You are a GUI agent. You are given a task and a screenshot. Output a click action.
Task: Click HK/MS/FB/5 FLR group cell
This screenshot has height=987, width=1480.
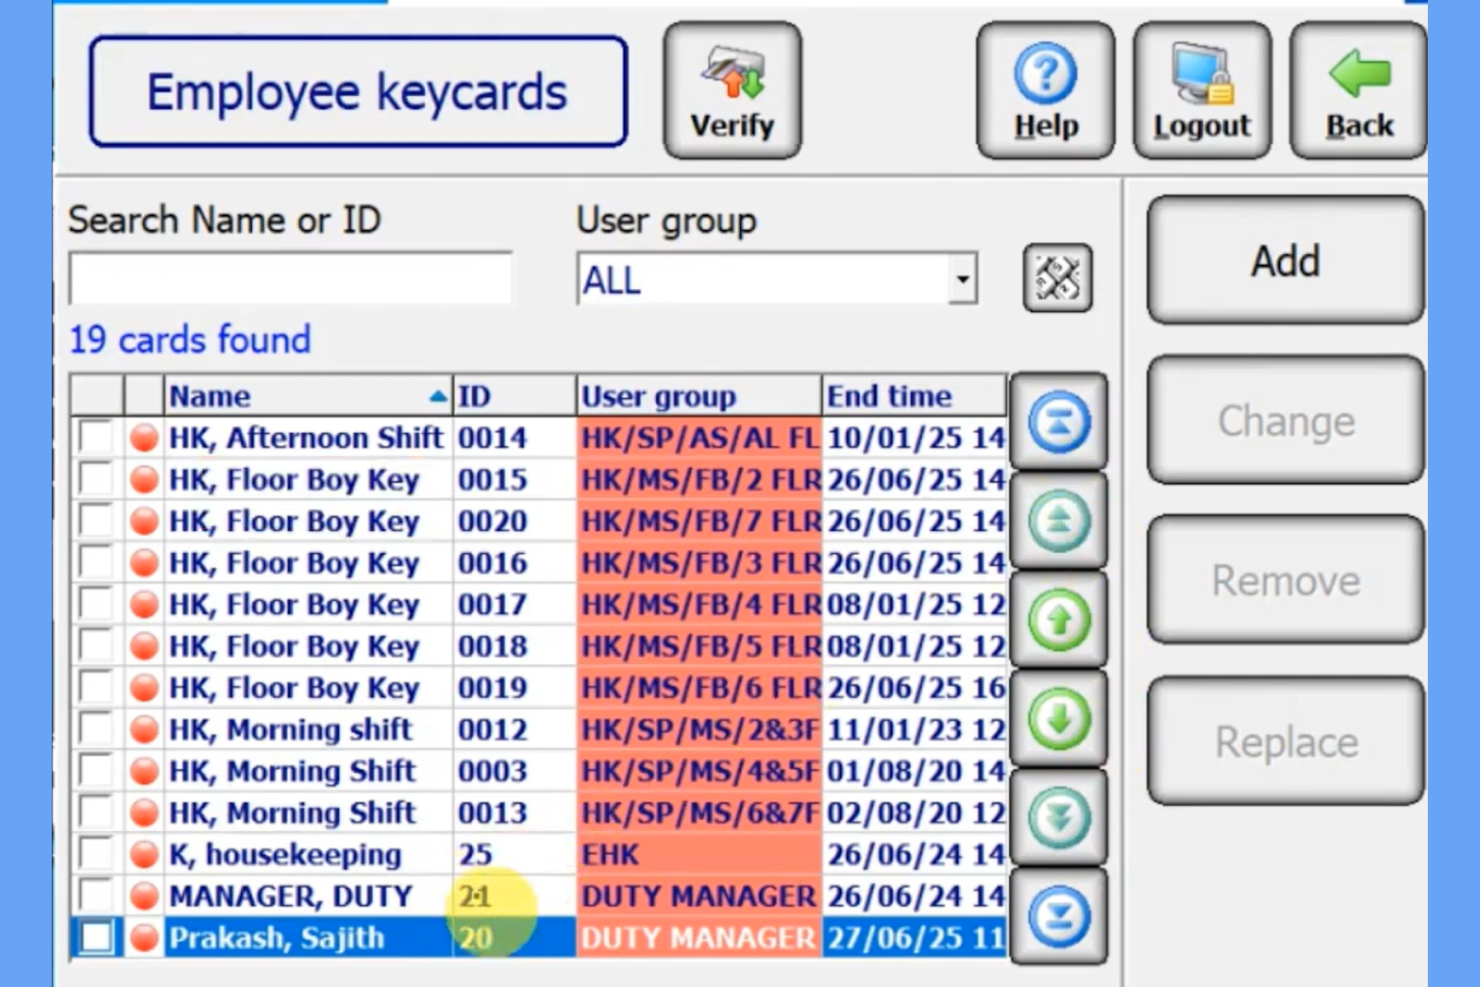coord(699,646)
